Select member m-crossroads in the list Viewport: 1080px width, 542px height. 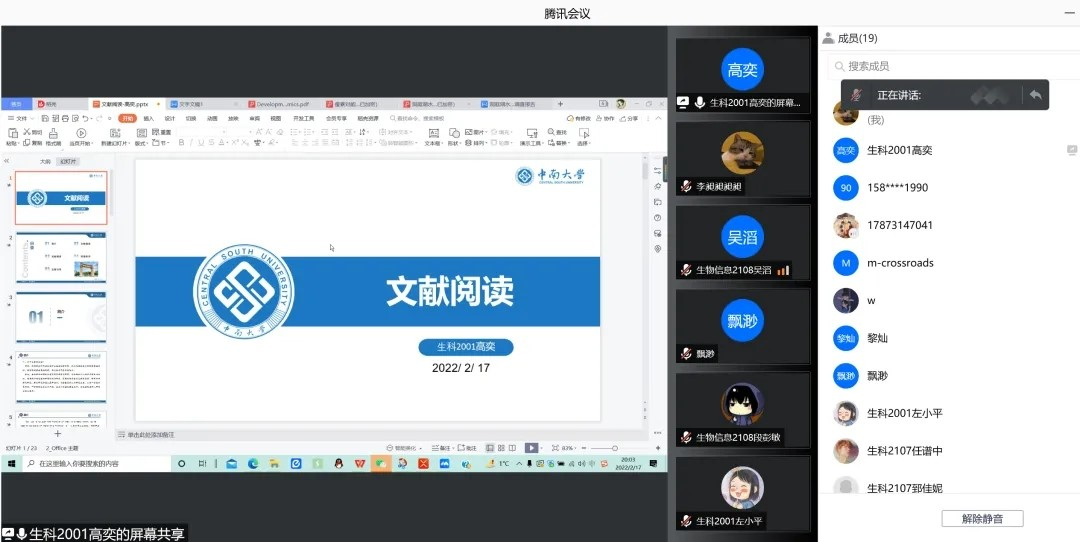(x=899, y=263)
